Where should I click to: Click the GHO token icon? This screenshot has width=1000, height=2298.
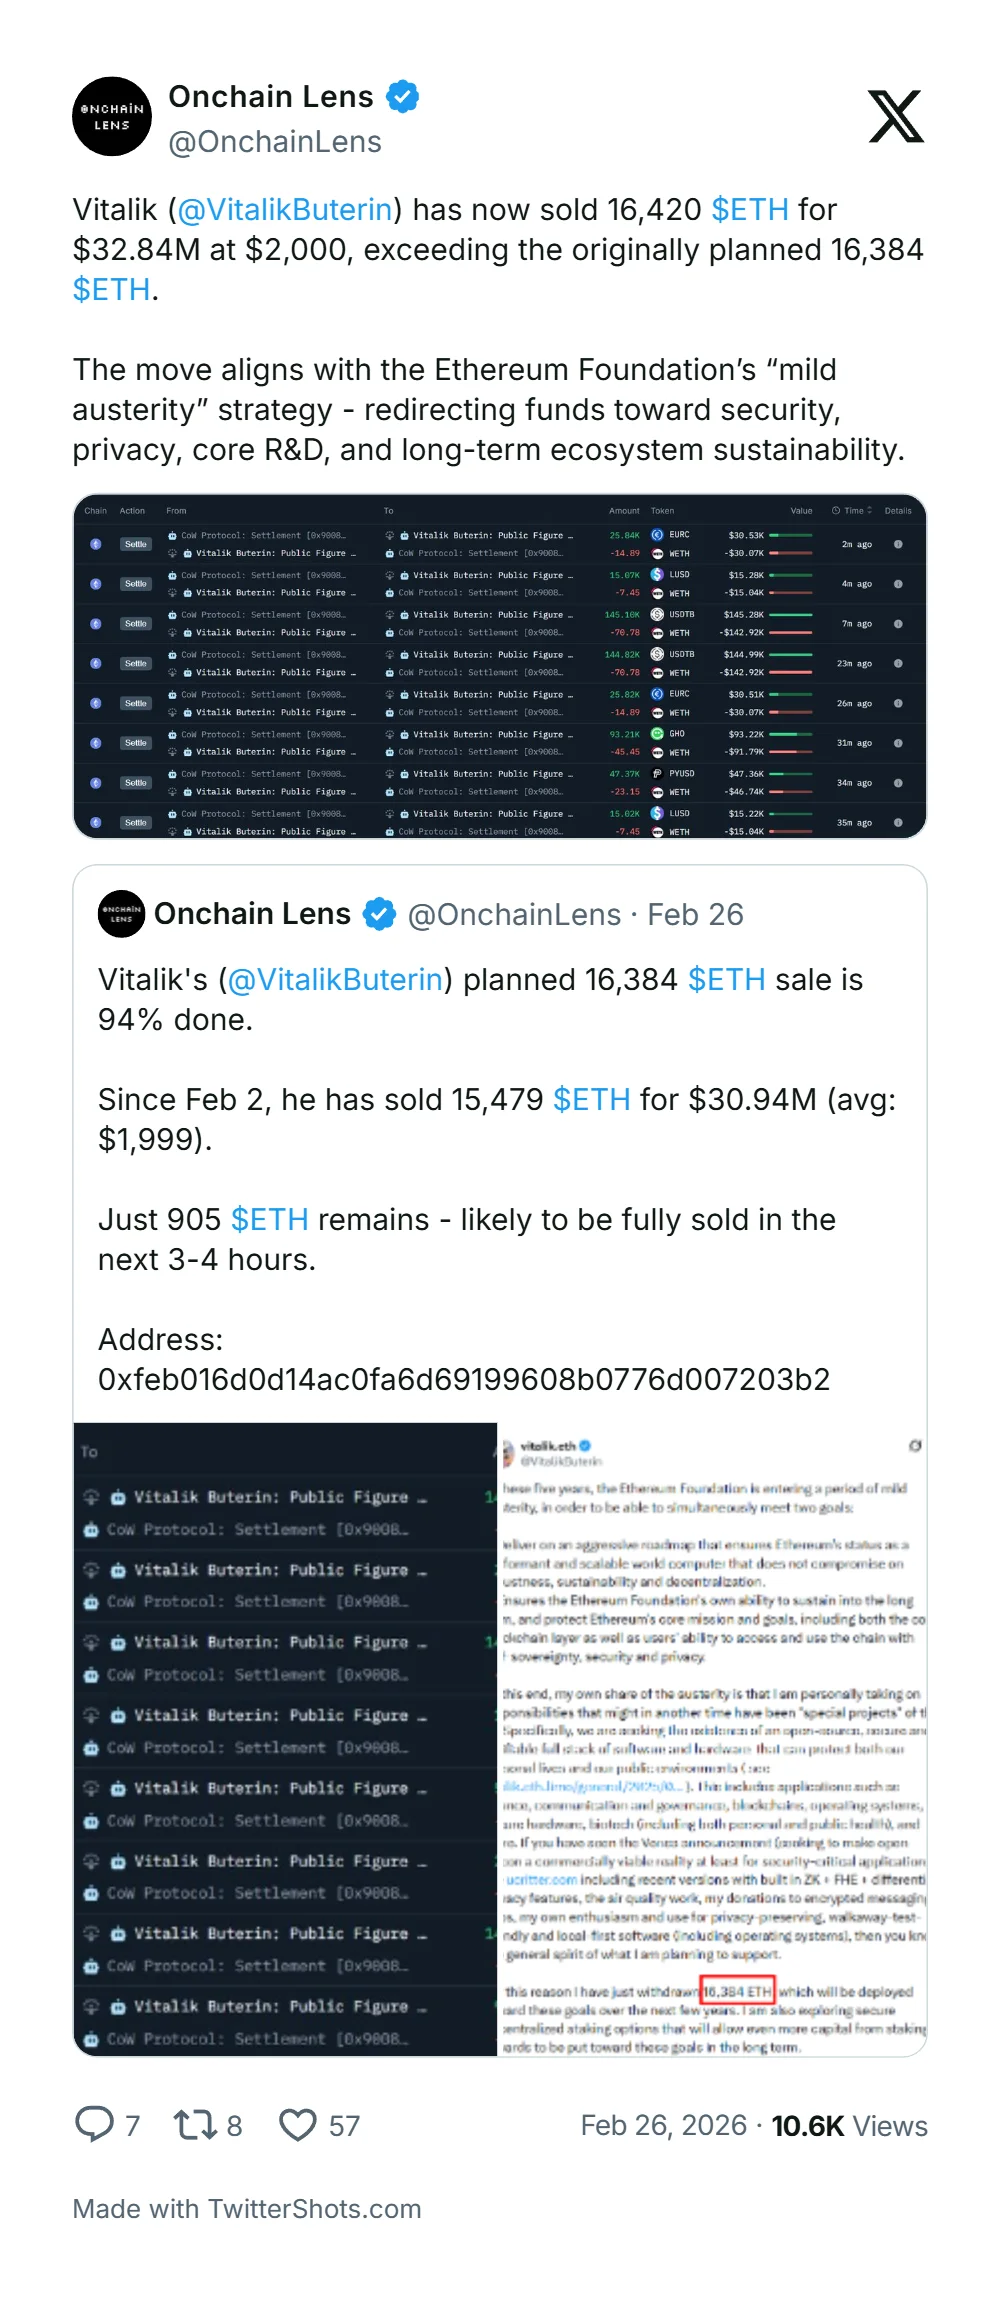(656, 733)
